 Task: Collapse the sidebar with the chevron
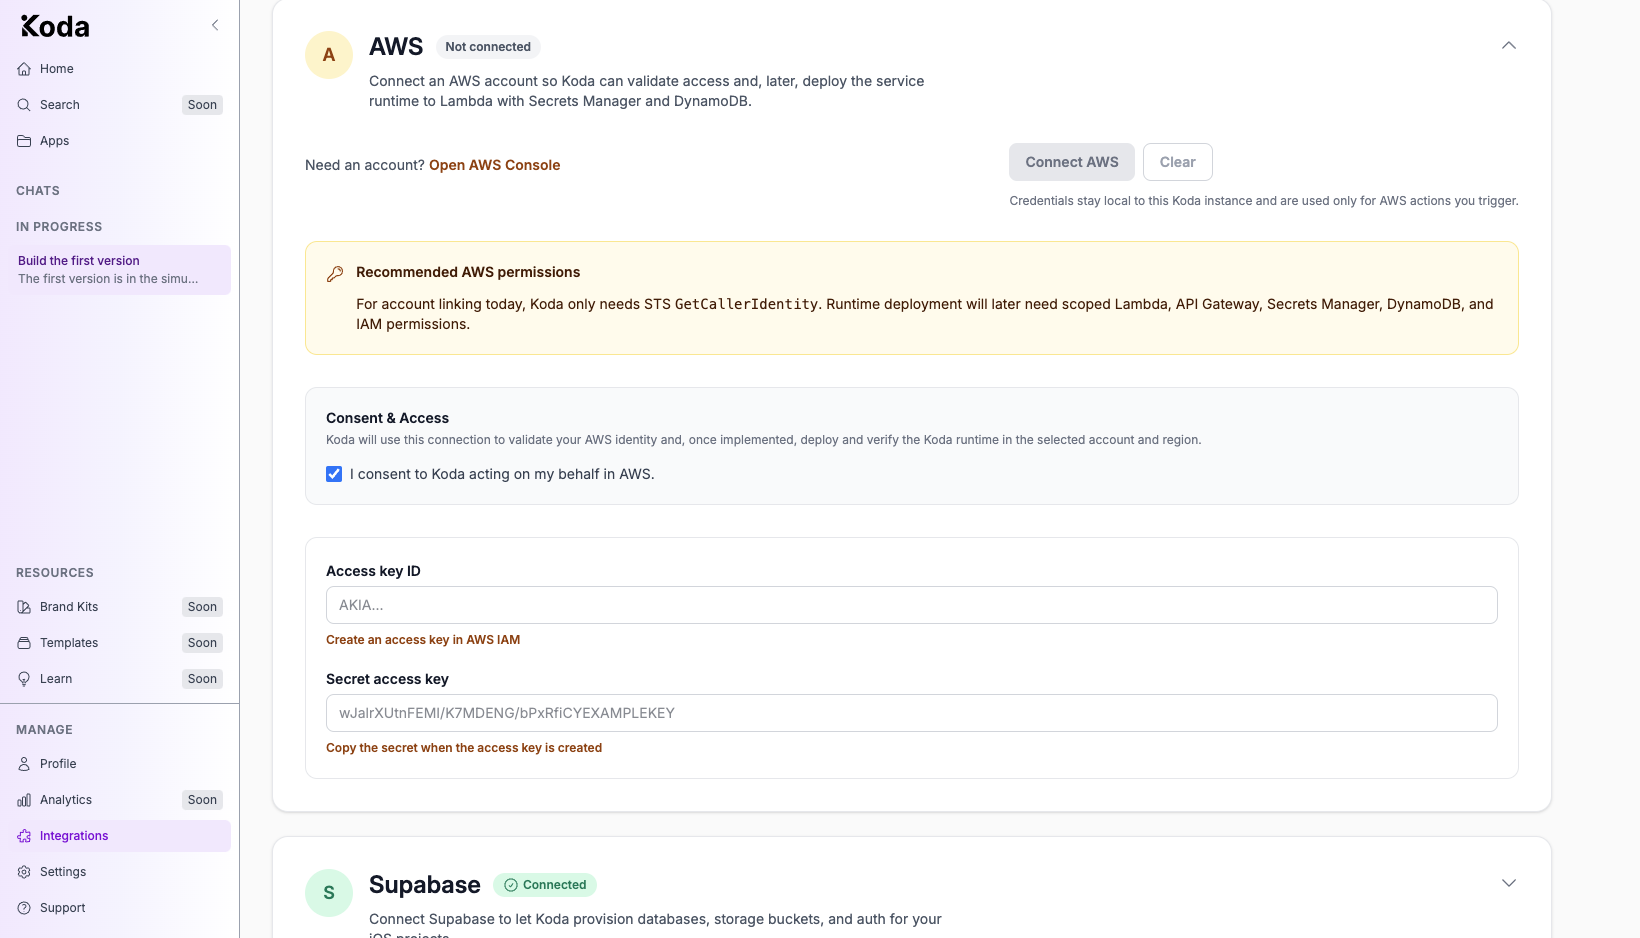215,25
